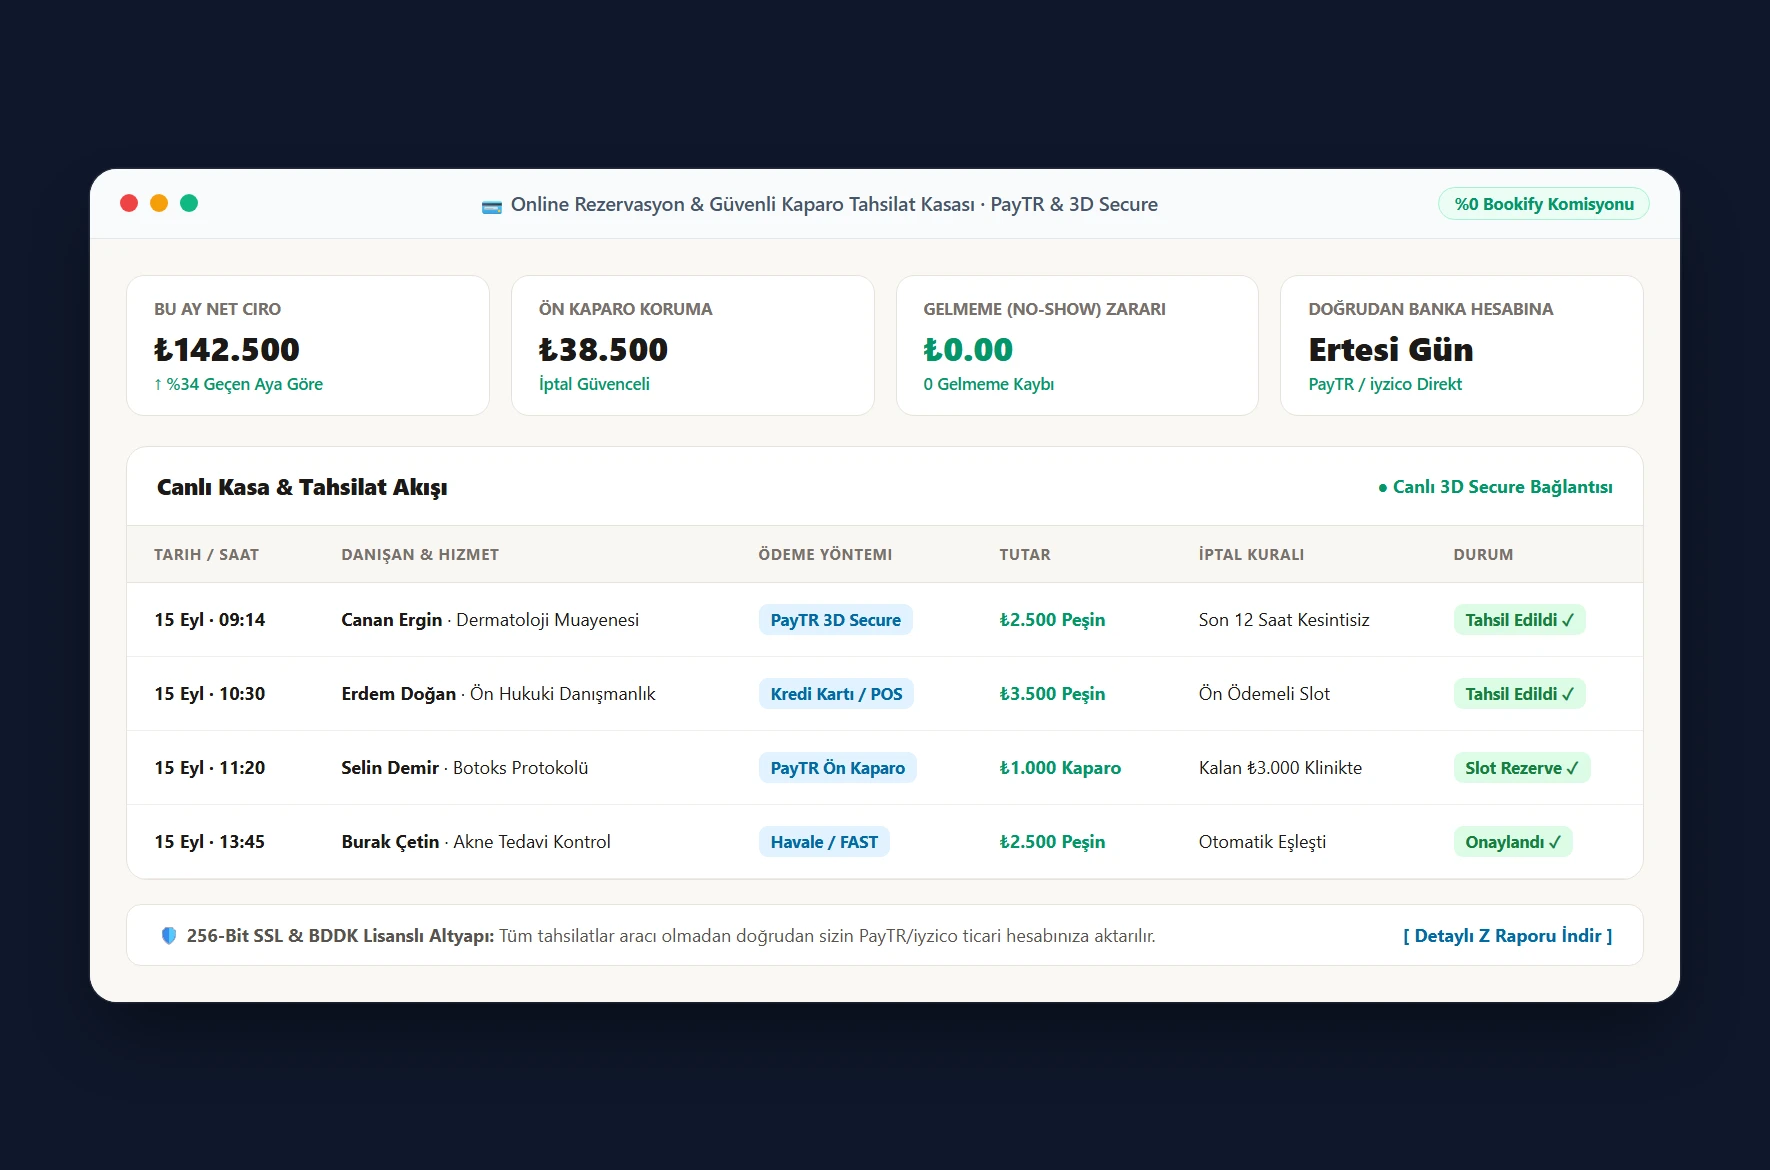Click the Otomatik Eşleşti rule text
Screen dimensions: 1770x1170
coord(1262,842)
